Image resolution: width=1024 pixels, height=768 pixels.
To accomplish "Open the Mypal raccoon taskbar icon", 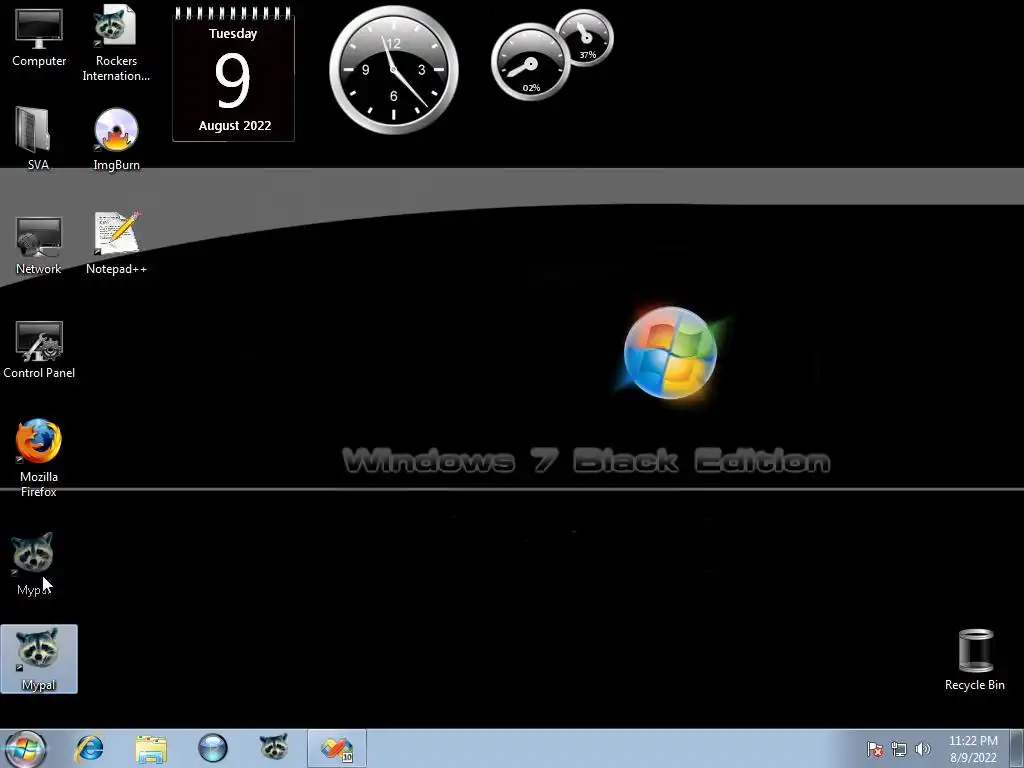I will pos(274,747).
